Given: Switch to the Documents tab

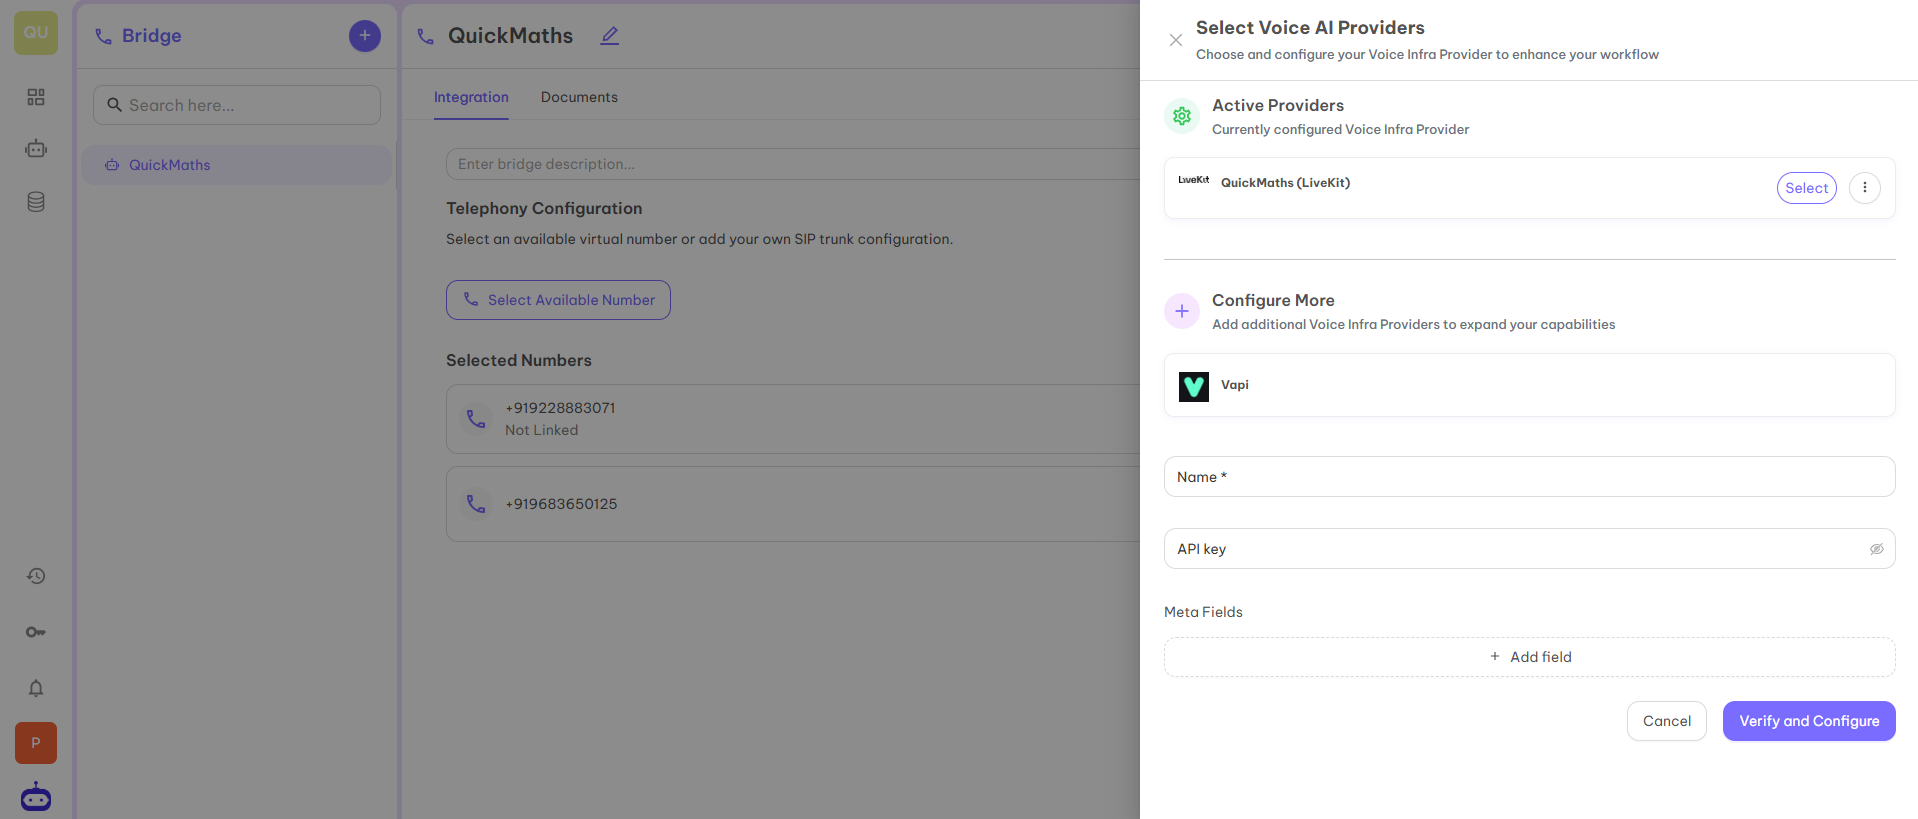Looking at the screenshot, I should click(579, 97).
